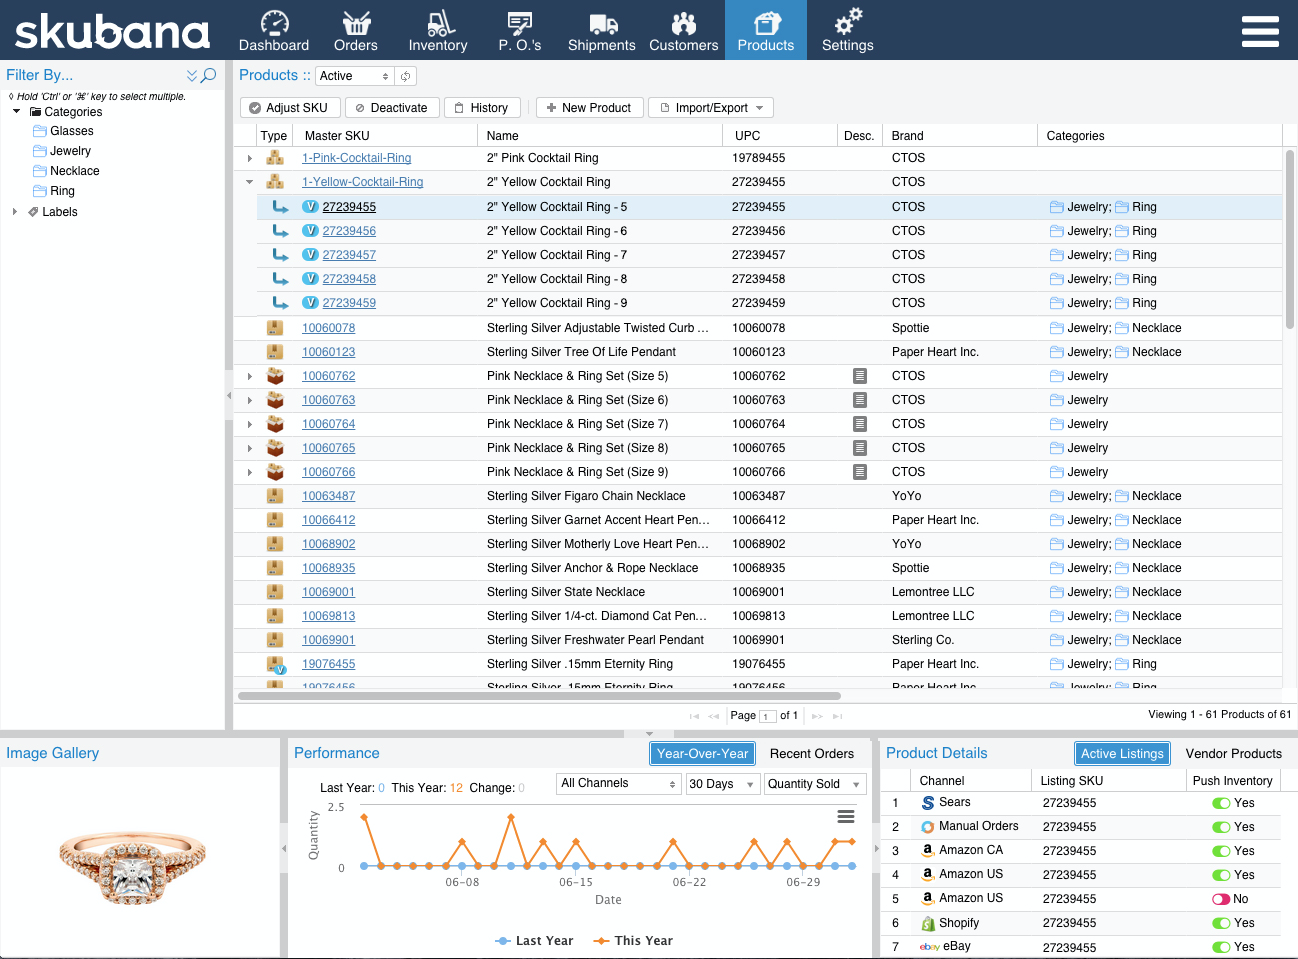
Task: Toggle Push Inventory for Manual Orders
Action: click(x=1221, y=827)
